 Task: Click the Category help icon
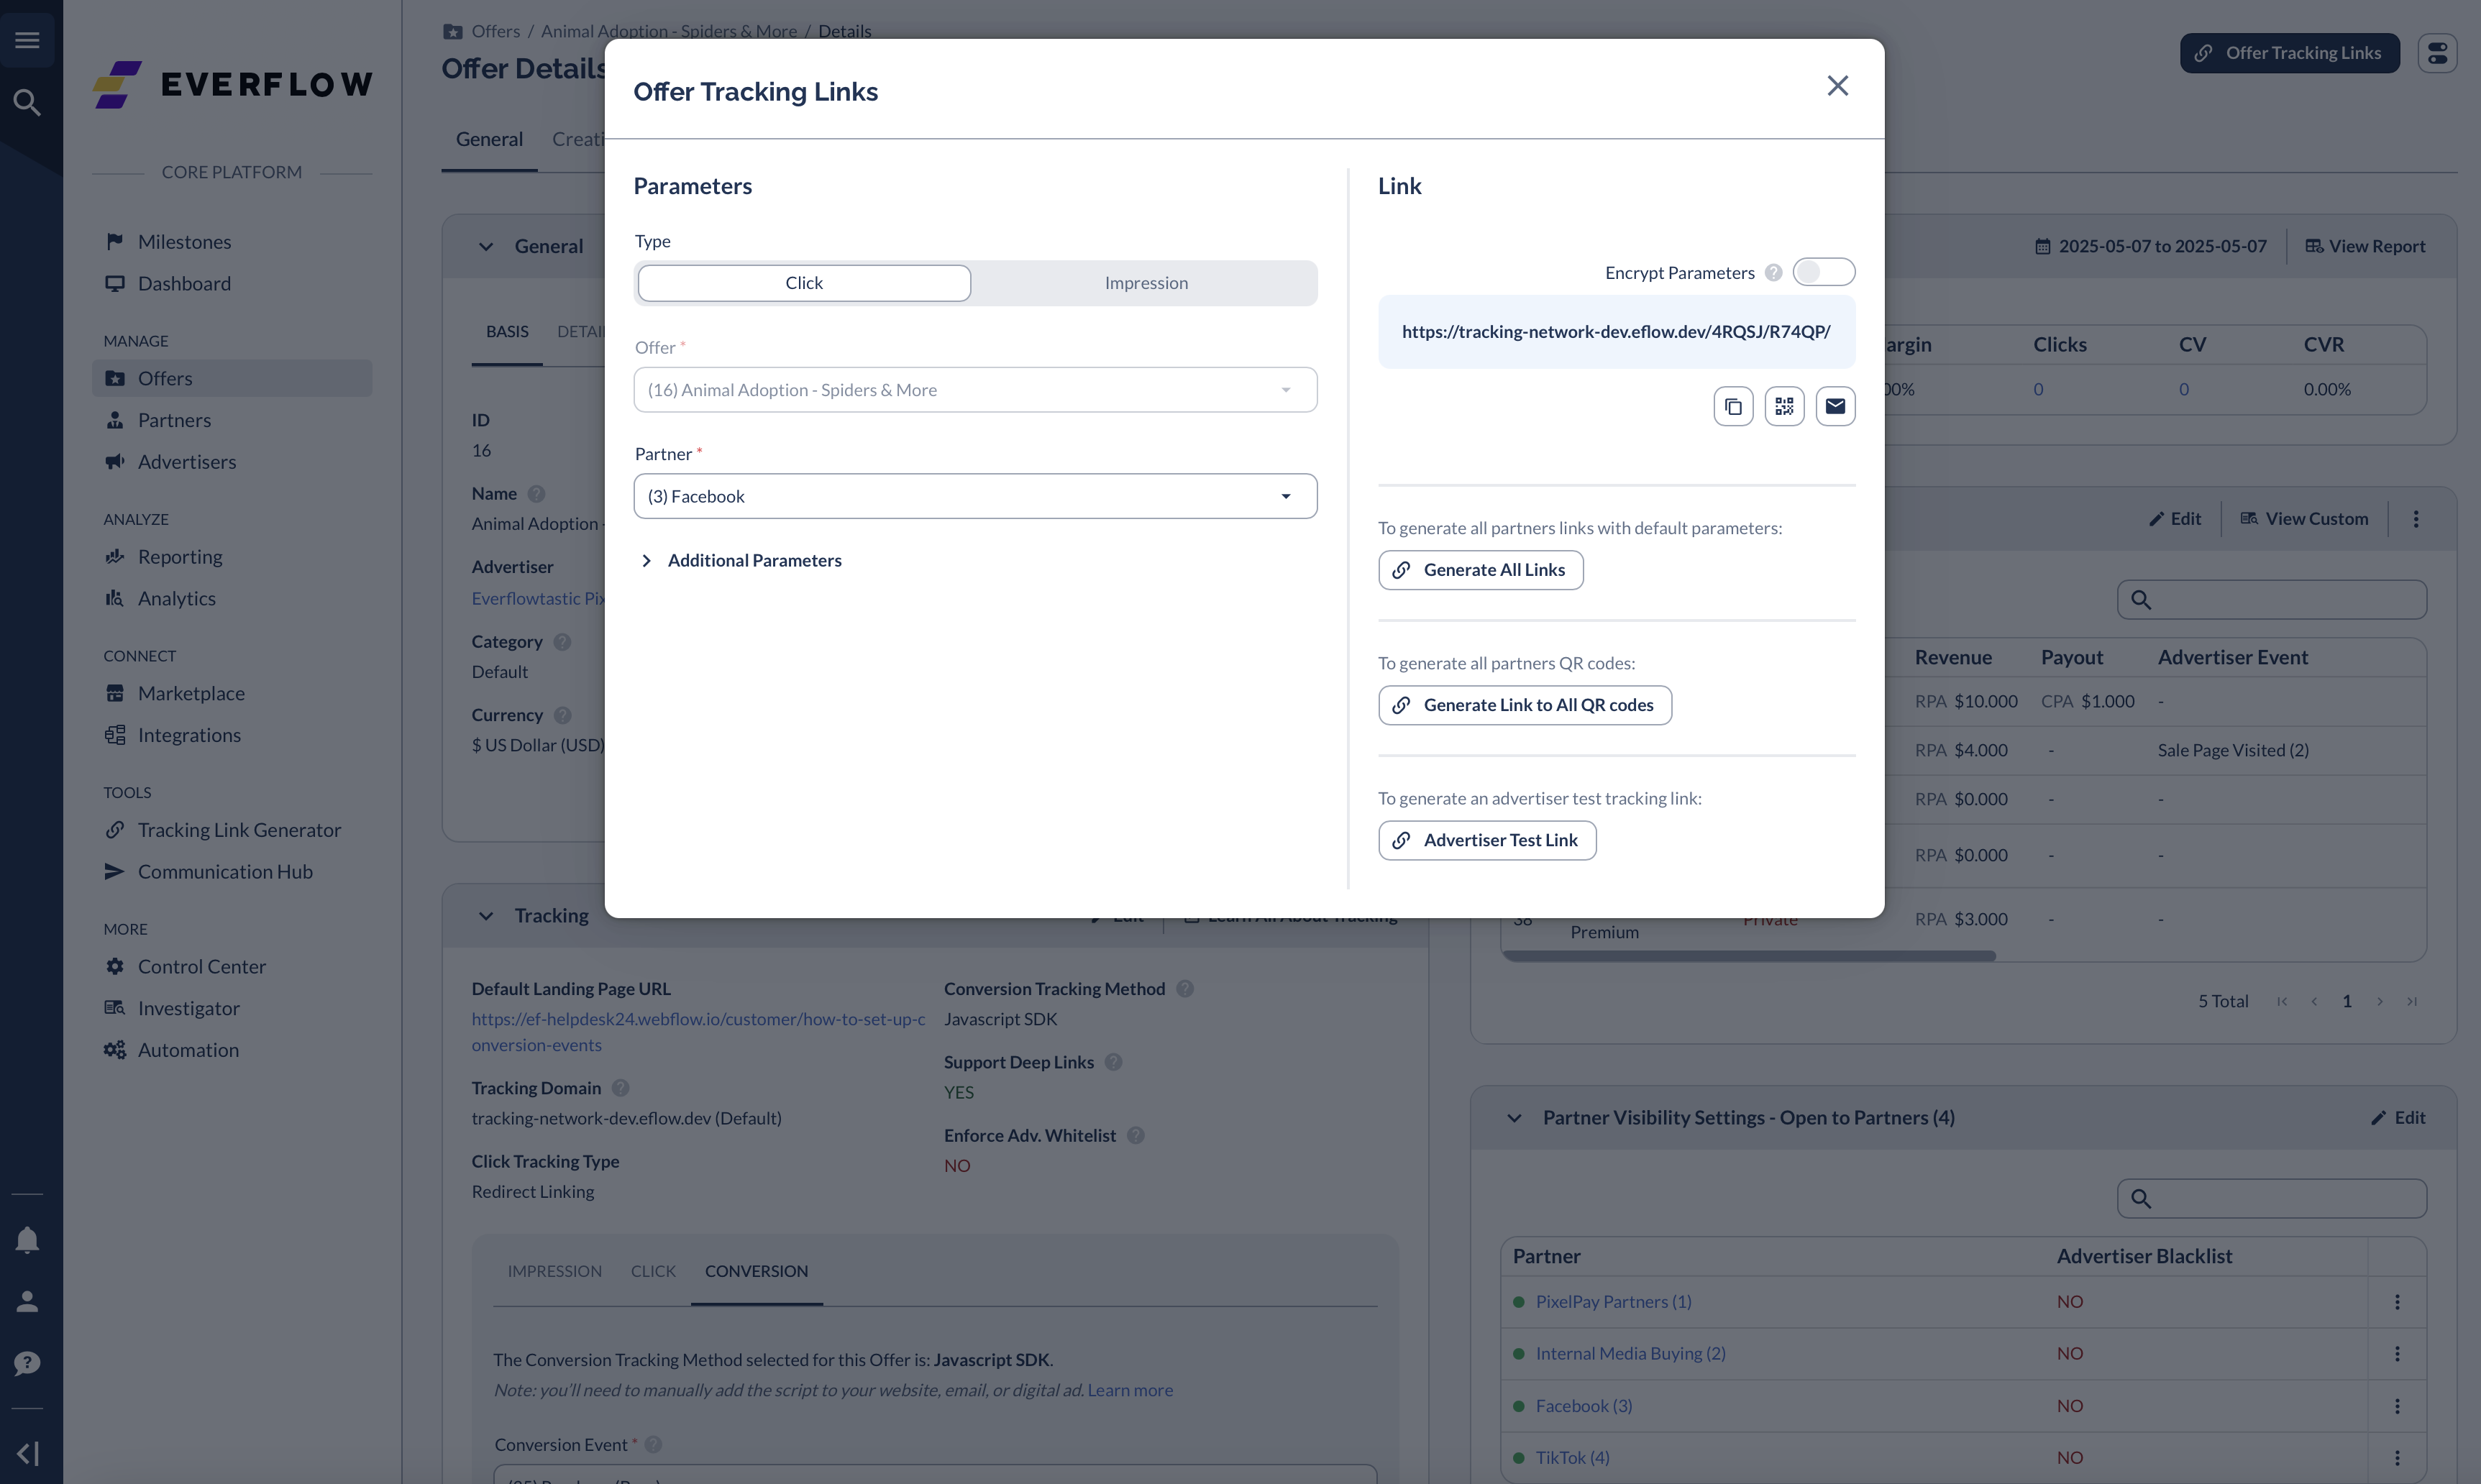pyautogui.click(x=562, y=642)
